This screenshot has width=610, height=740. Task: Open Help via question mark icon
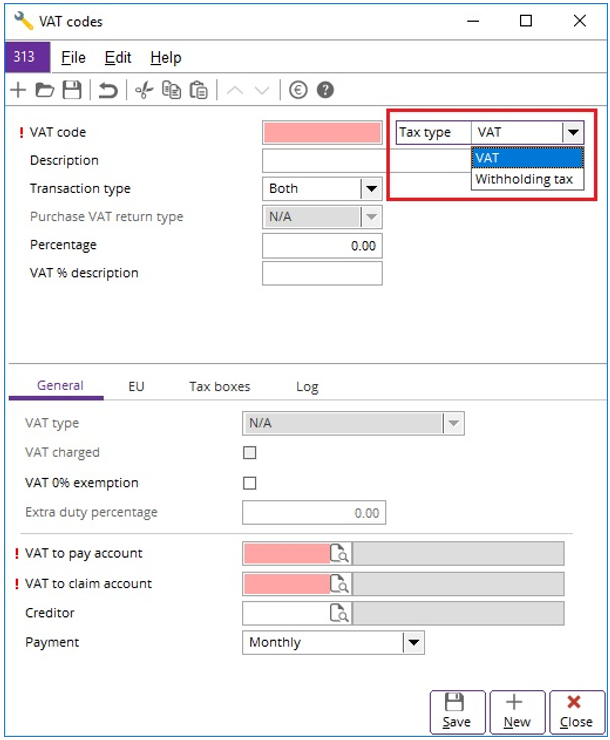[325, 90]
